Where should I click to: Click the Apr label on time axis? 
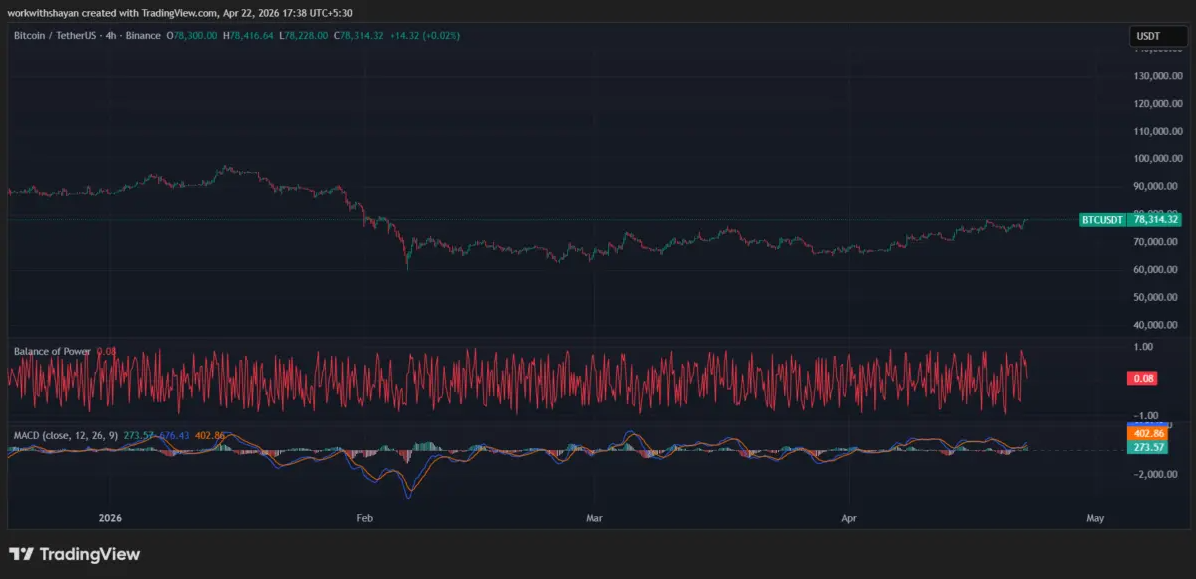tap(849, 518)
